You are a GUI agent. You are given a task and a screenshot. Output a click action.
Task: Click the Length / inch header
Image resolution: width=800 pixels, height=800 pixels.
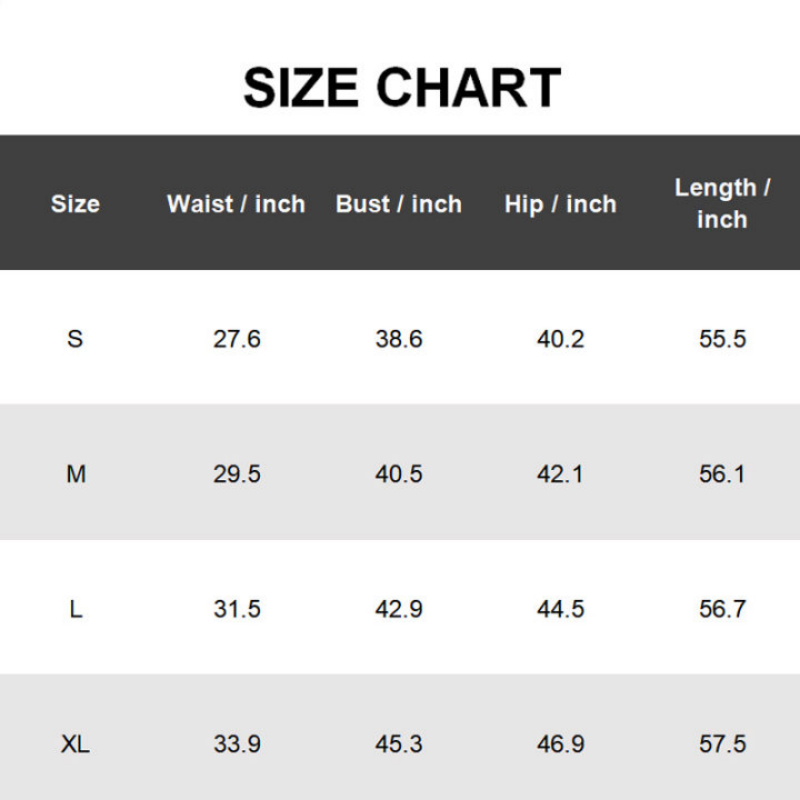click(722, 203)
